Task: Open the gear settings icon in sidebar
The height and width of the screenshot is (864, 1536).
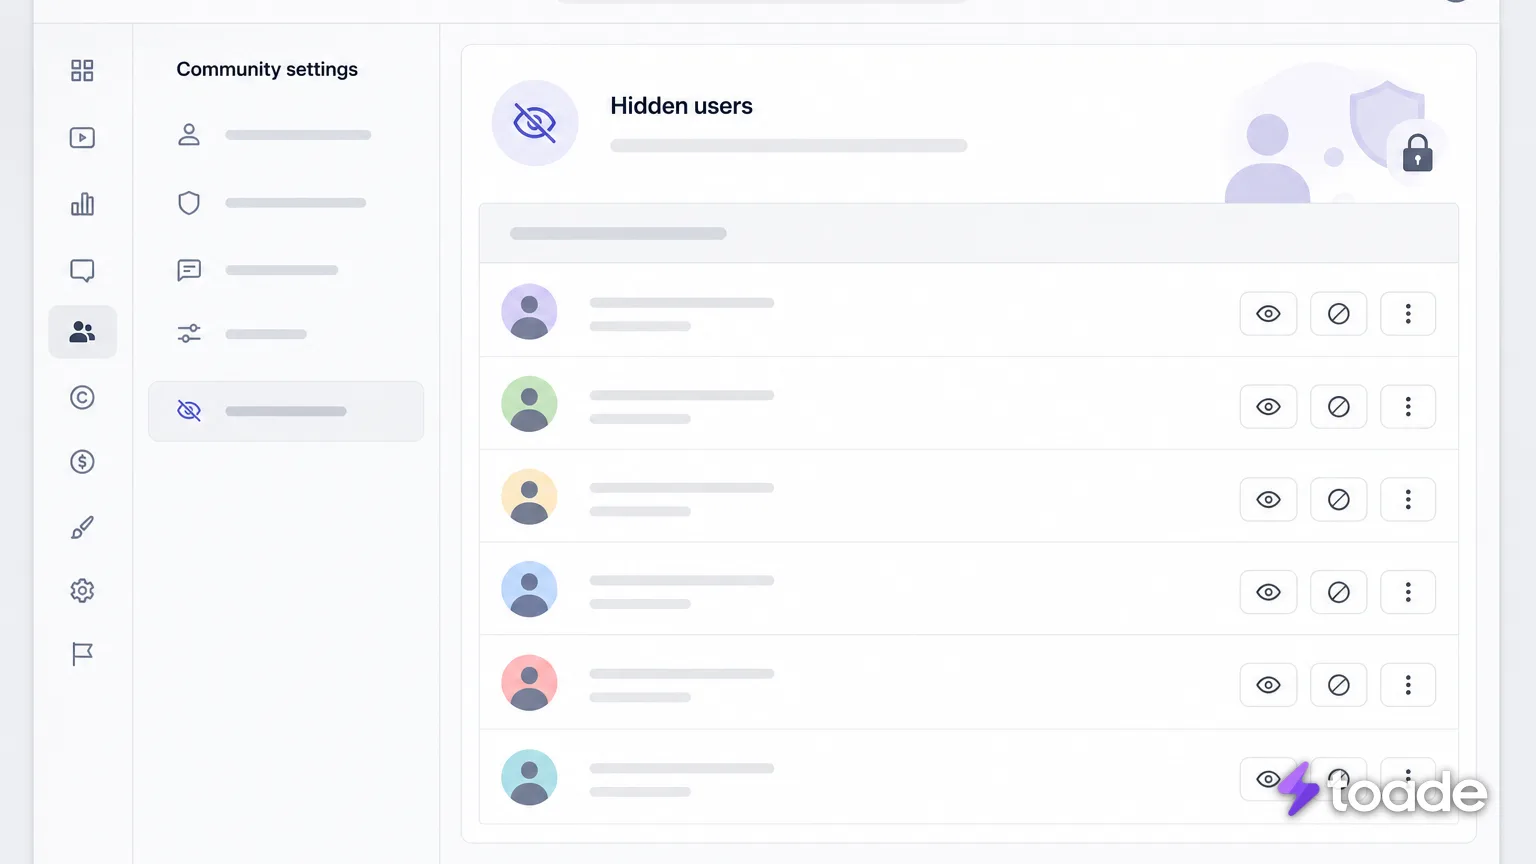Action: (x=82, y=591)
